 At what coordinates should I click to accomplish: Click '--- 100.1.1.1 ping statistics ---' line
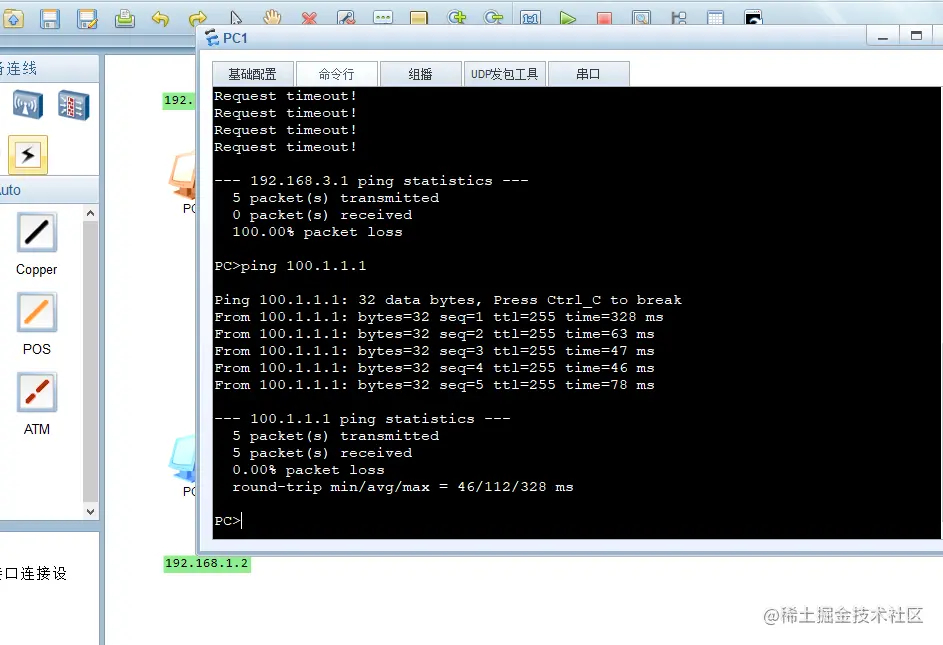point(362,419)
